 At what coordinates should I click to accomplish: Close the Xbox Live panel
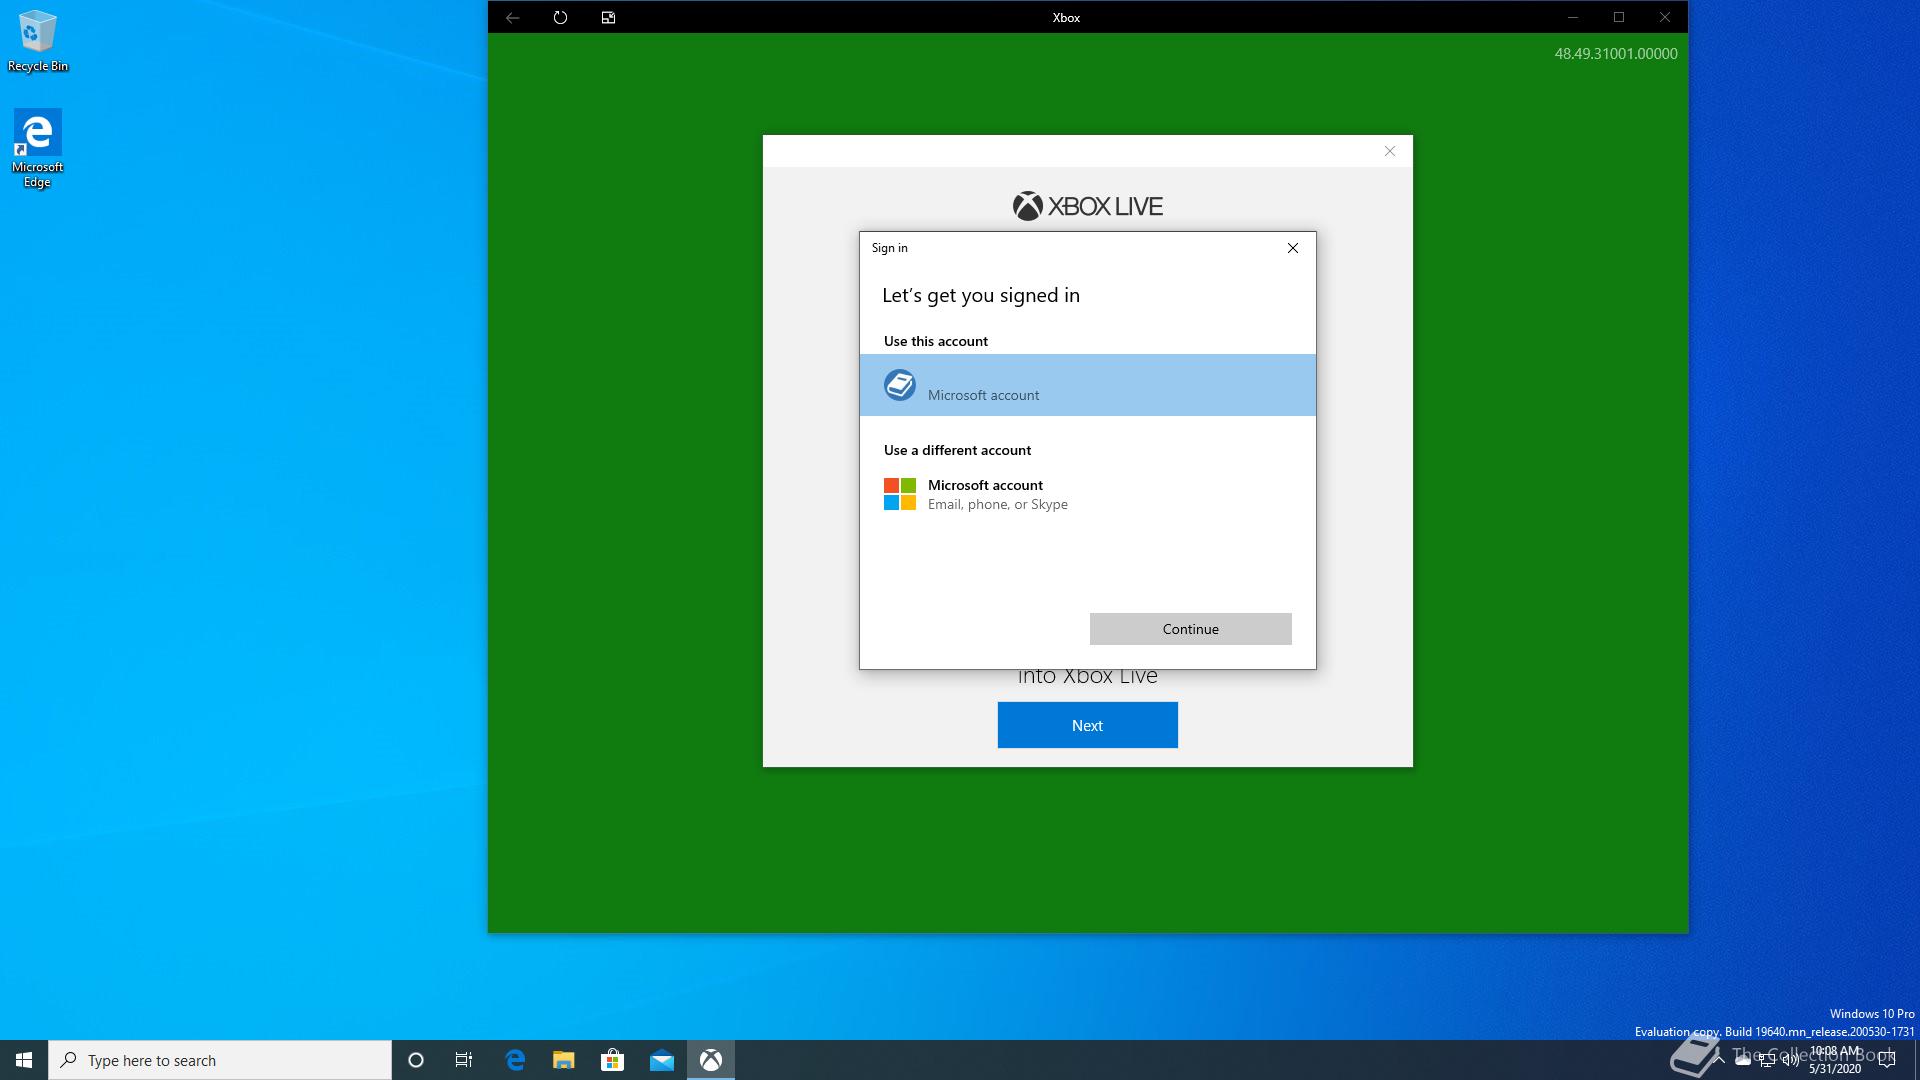point(1389,151)
